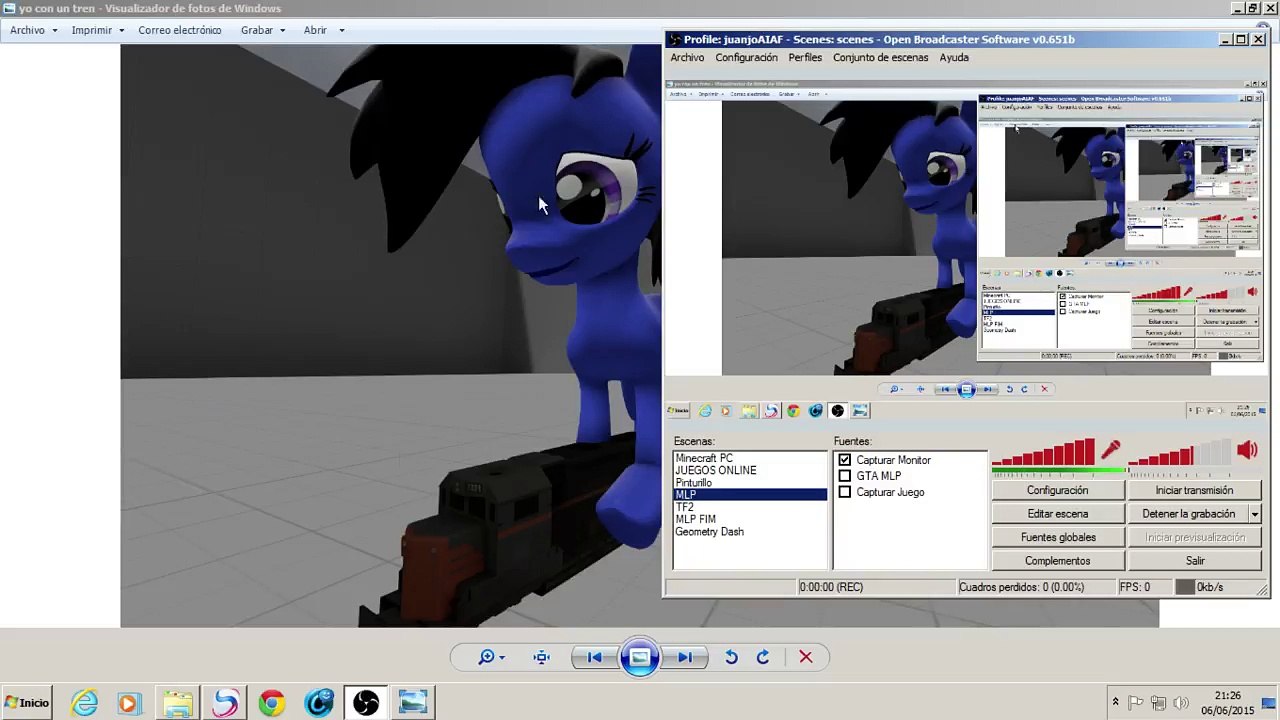The height and width of the screenshot is (720, 1280).
Task: Open the volume tray icon
Action: point(1180,703)
